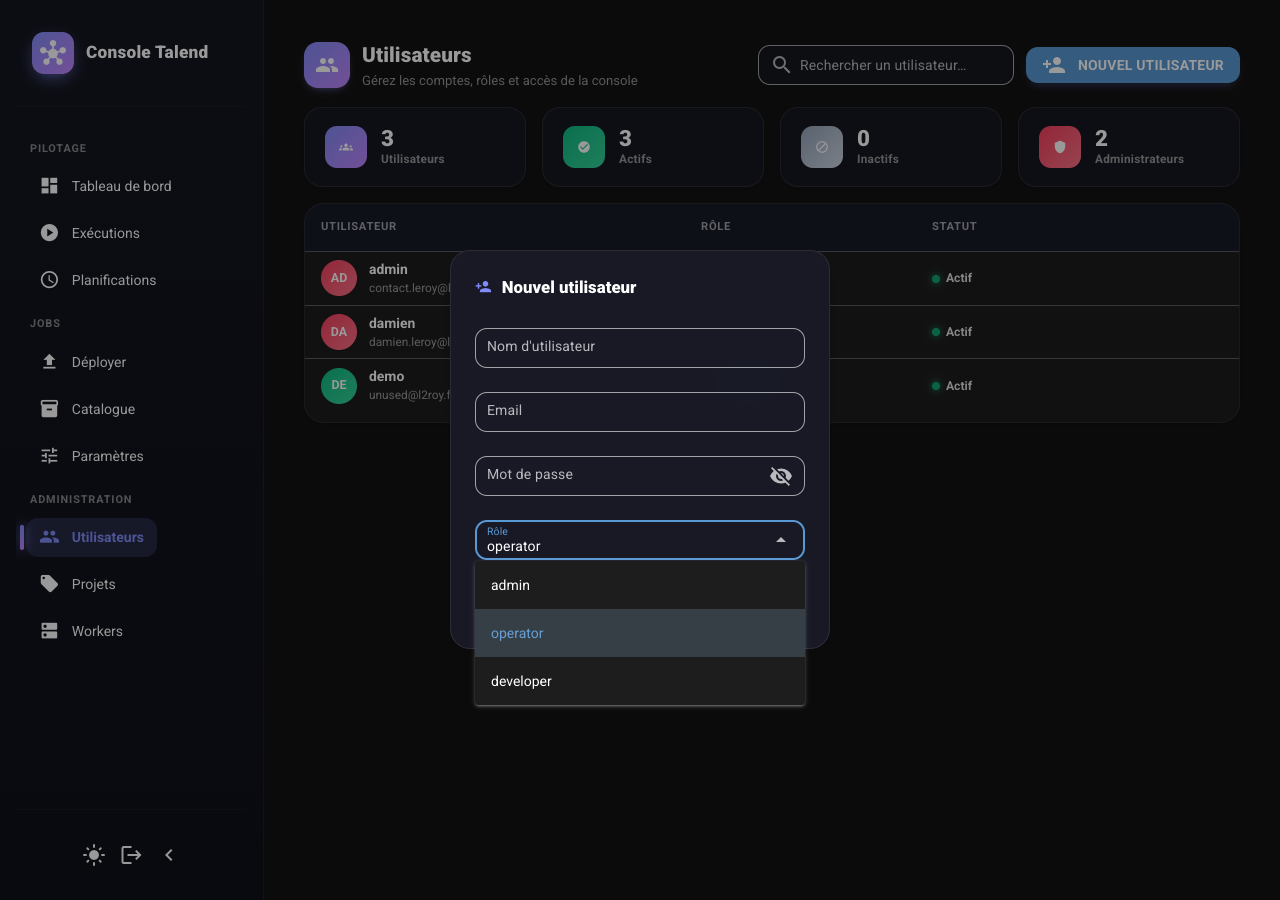Click the damien username in the table
Screen dimensions: 1280x900
pyautogui.click(x=392, y=323)
